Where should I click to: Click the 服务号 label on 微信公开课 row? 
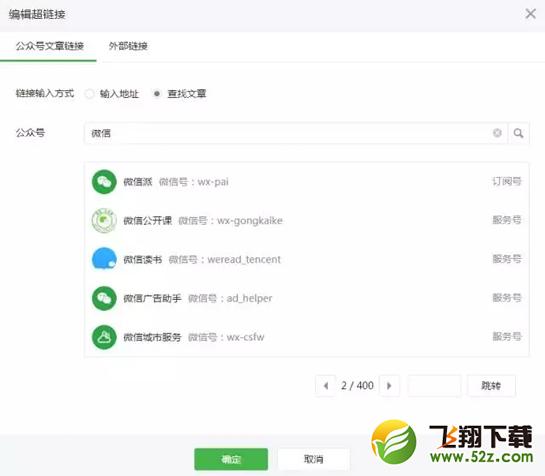507,220
